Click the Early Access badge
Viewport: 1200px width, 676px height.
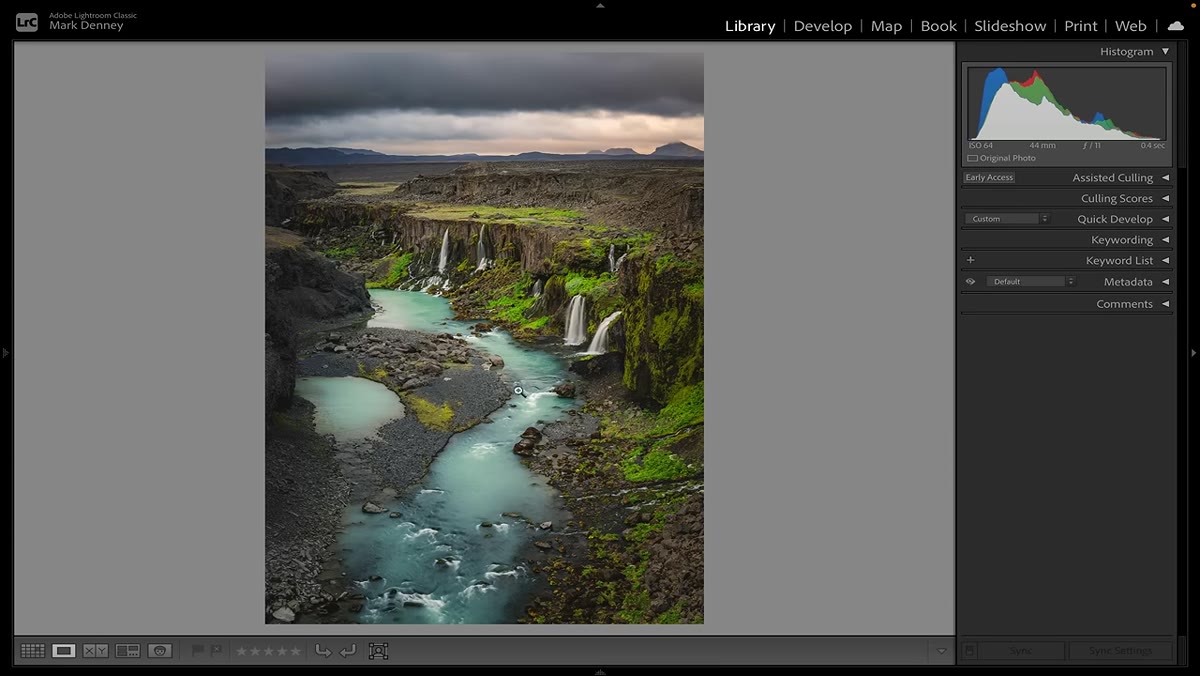[x=989, y=178]
